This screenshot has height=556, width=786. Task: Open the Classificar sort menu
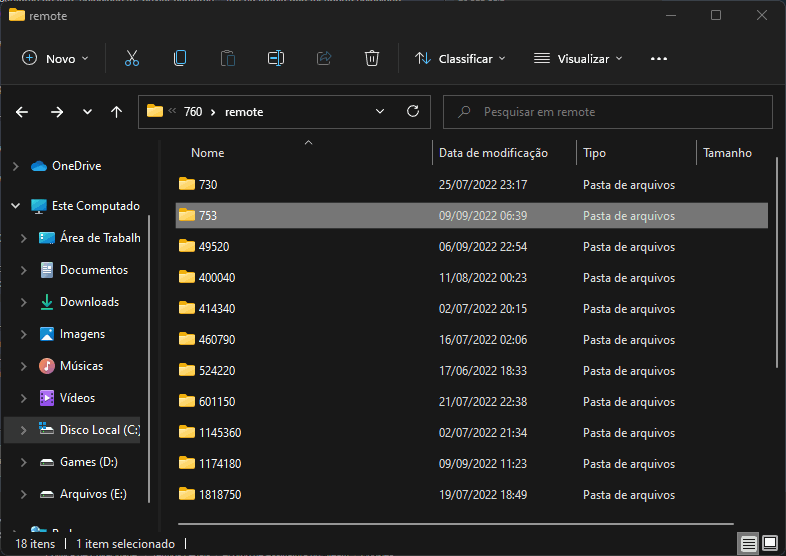460,59
